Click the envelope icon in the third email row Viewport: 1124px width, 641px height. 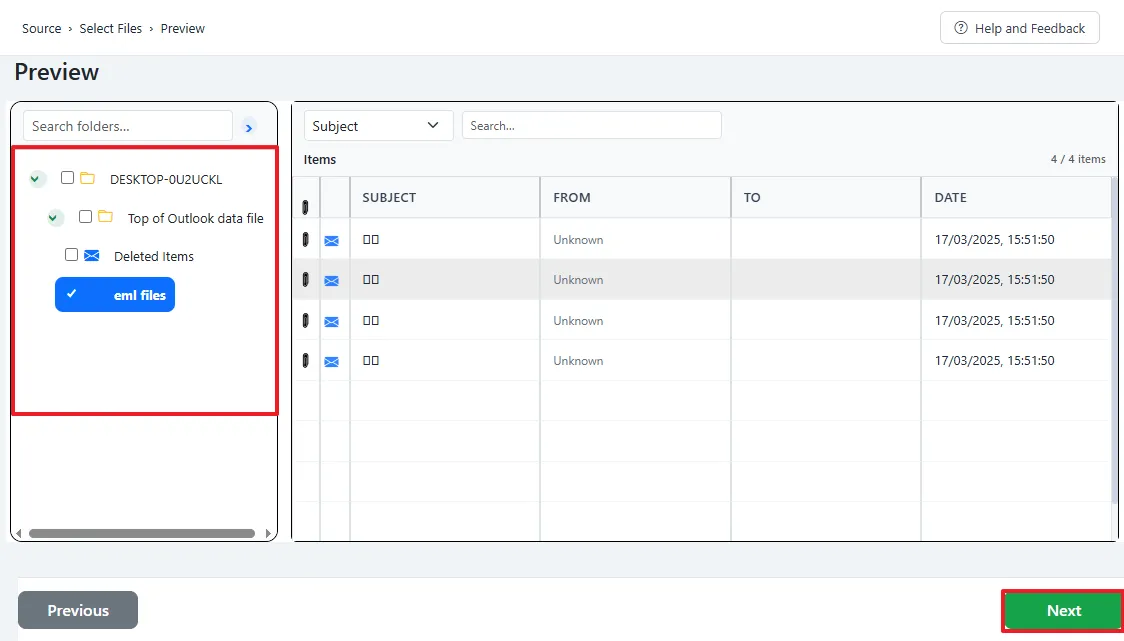pos(331,322)
